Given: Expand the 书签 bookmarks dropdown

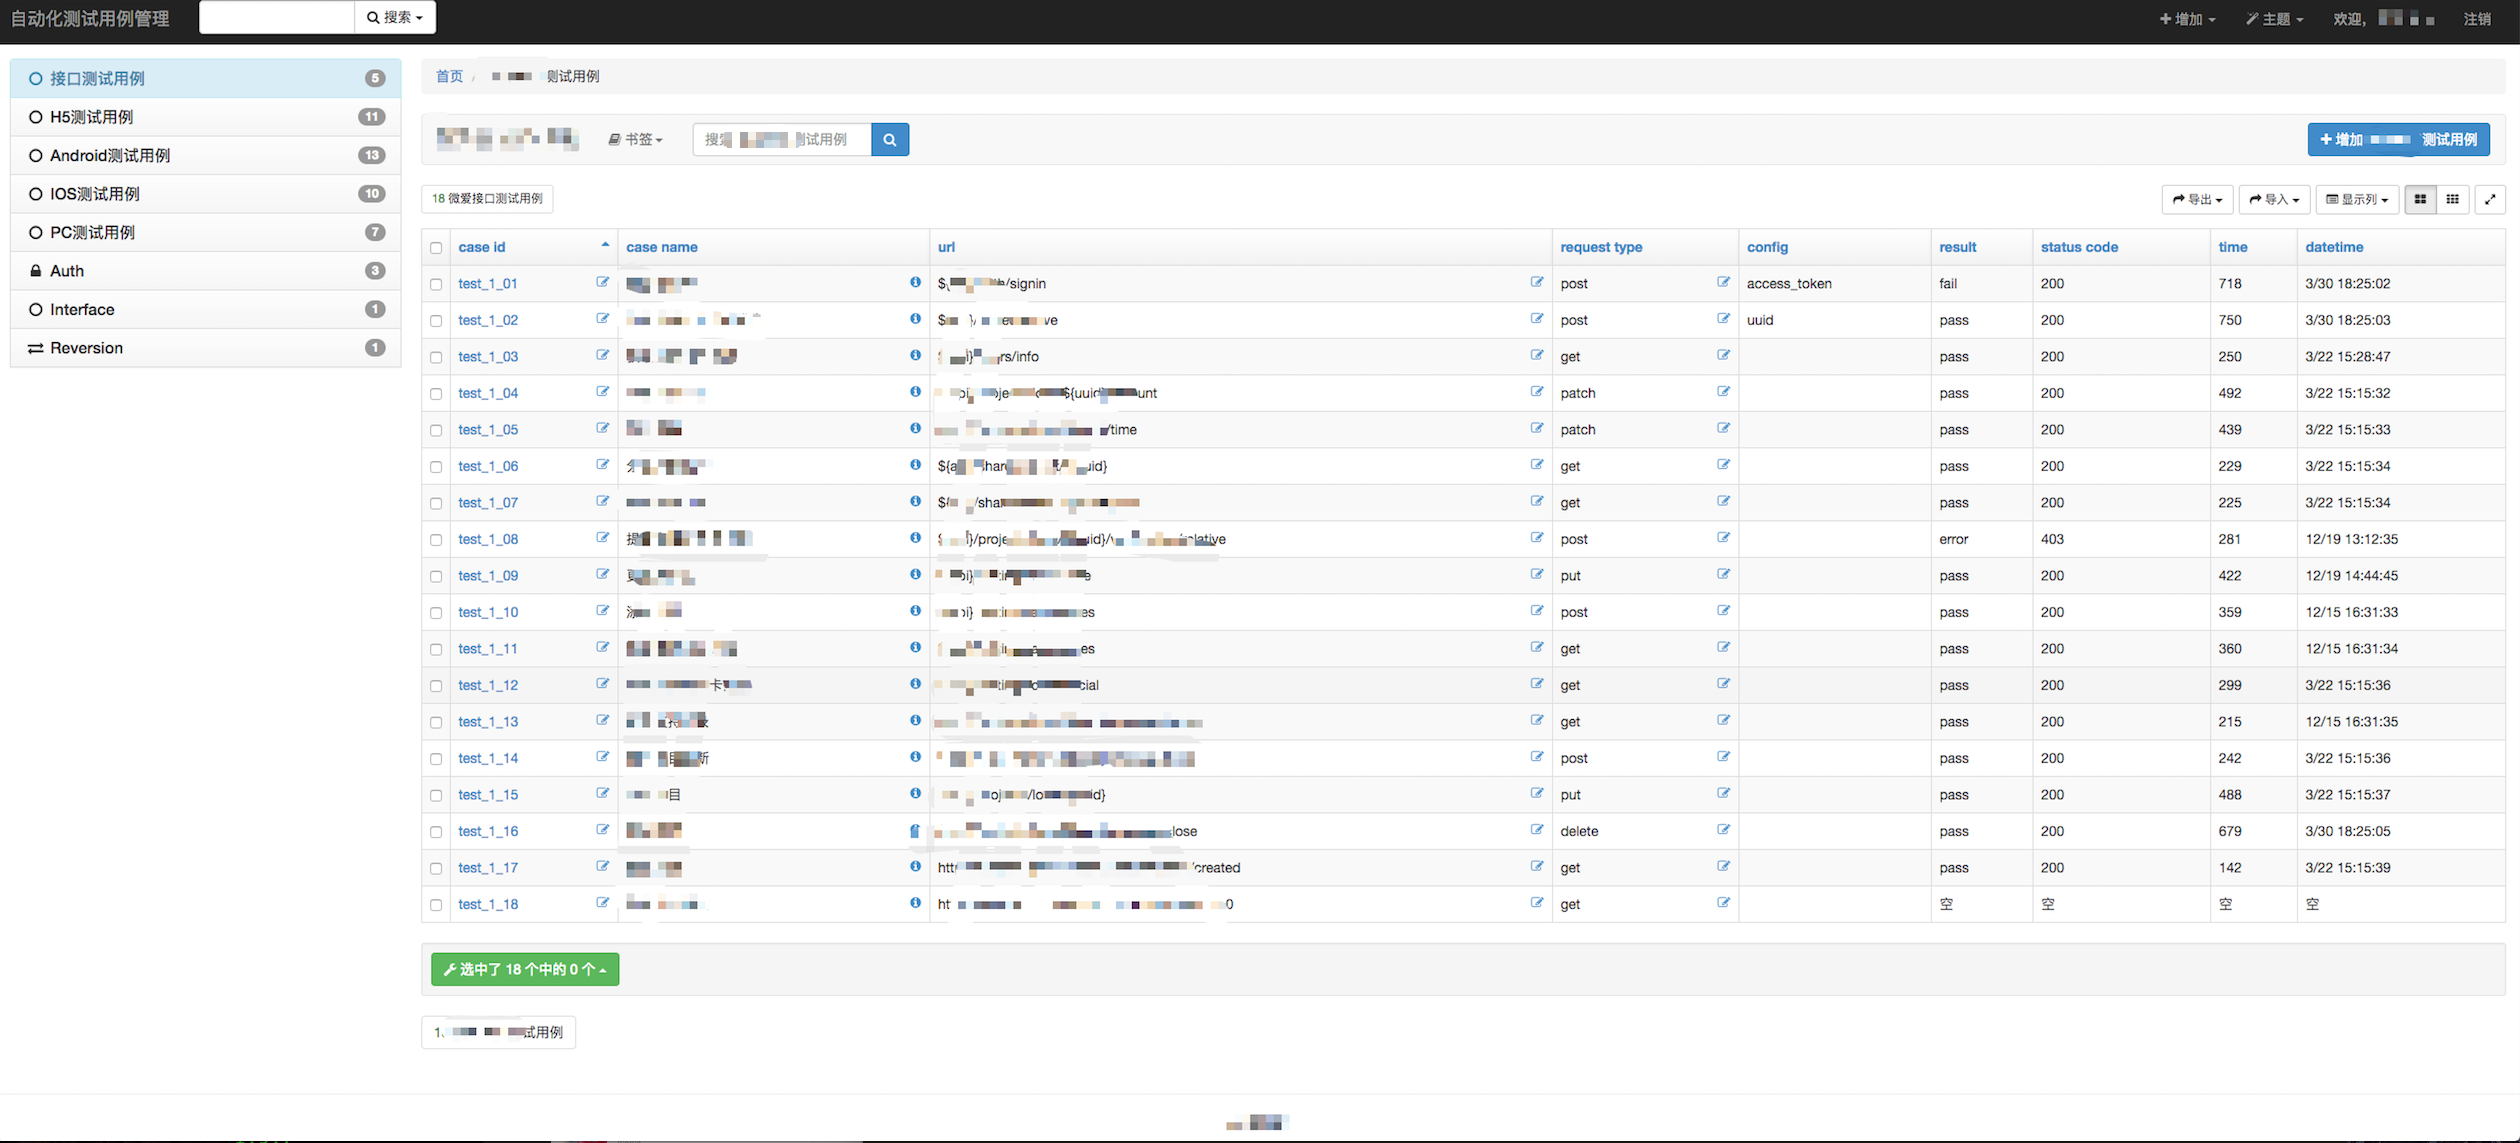Looking at the screenshot, I should [636, 140].
